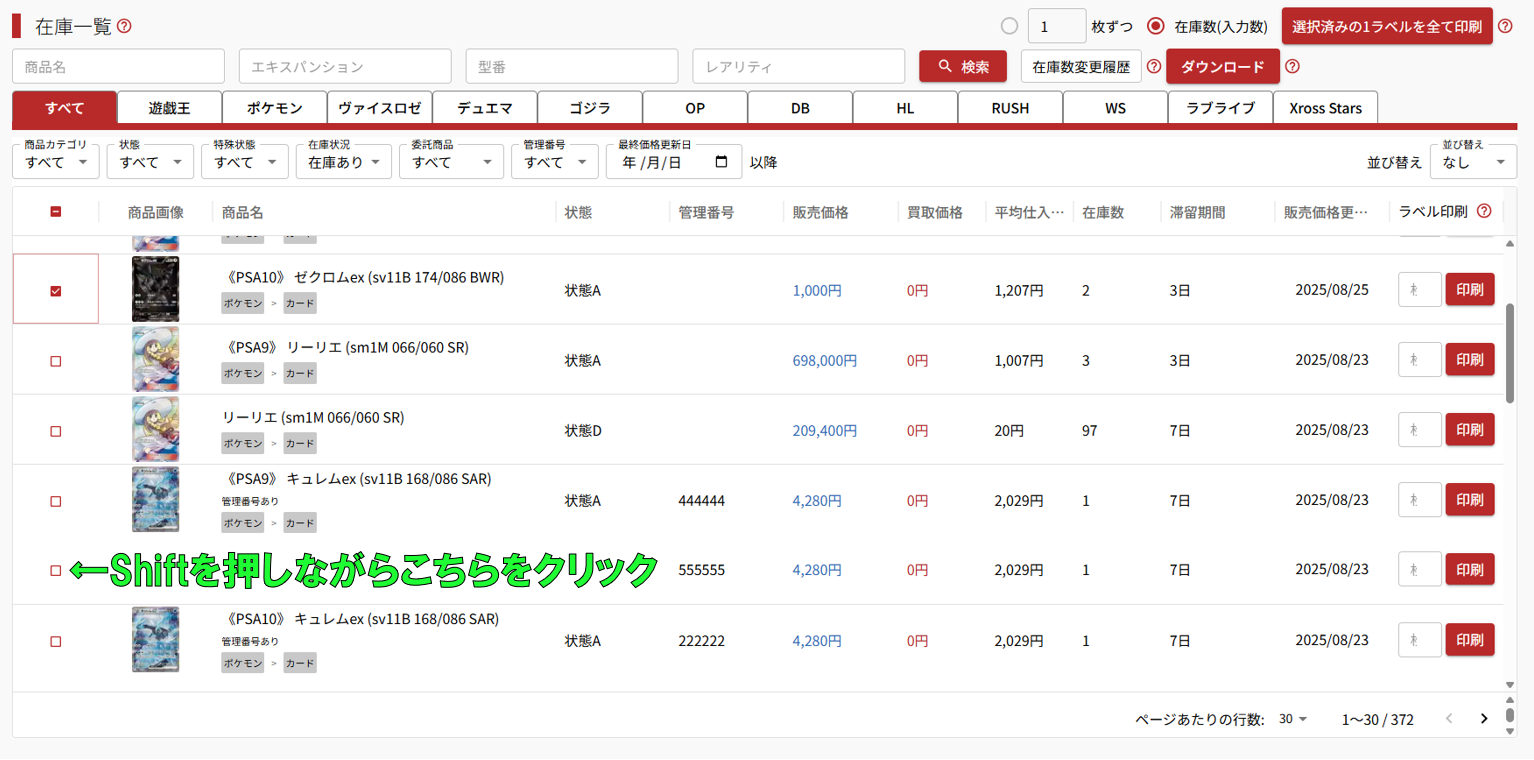Click help icon beside 在庫一覧 title
This screenshot has height=760, width=1534.
point(124,27)
